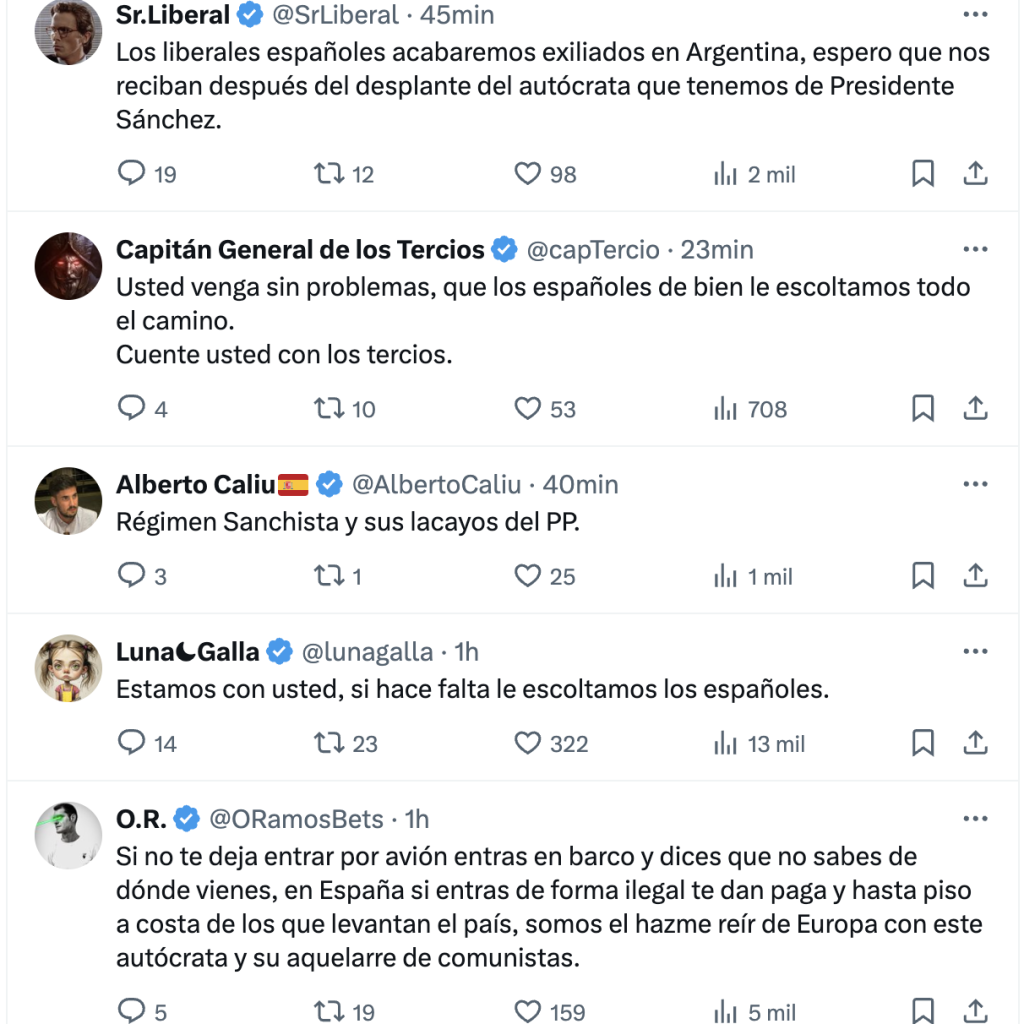Share Capitán General de los Tercios' tweet
The width and height of the screenshot is (1024, 1024).
975,408
